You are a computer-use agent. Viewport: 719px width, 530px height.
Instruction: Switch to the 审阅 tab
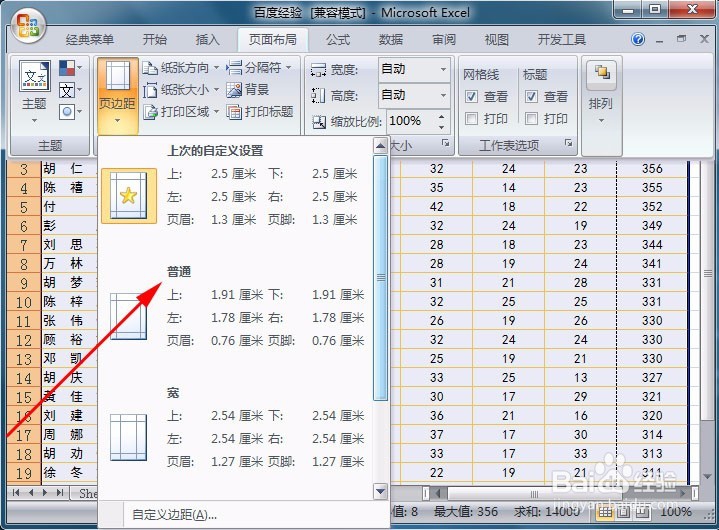point(444,40)
